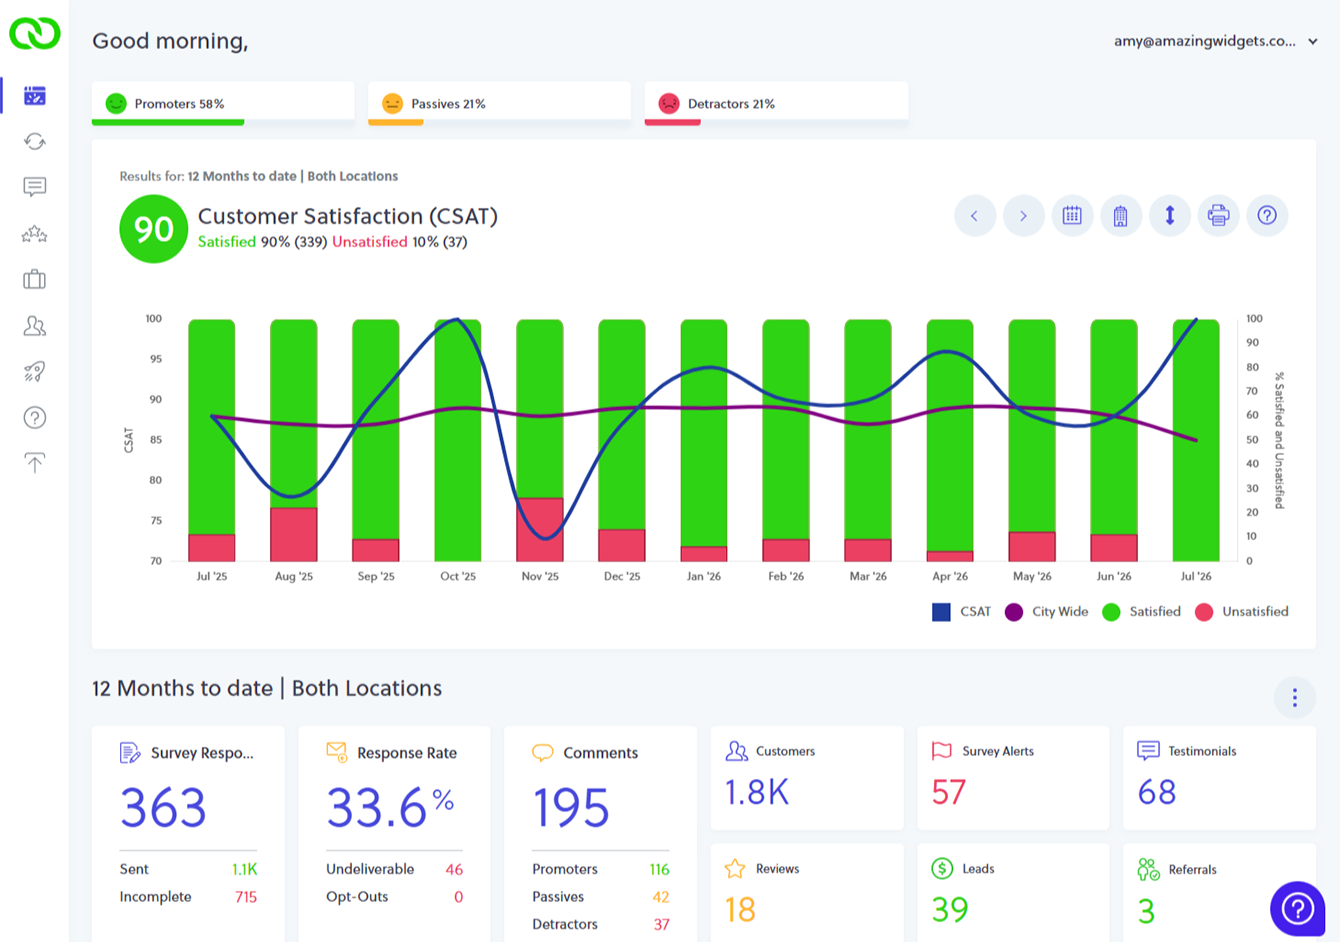Open the floating help chat button
Viewport: 1340px width, 942px height.
click(1297, 908)
